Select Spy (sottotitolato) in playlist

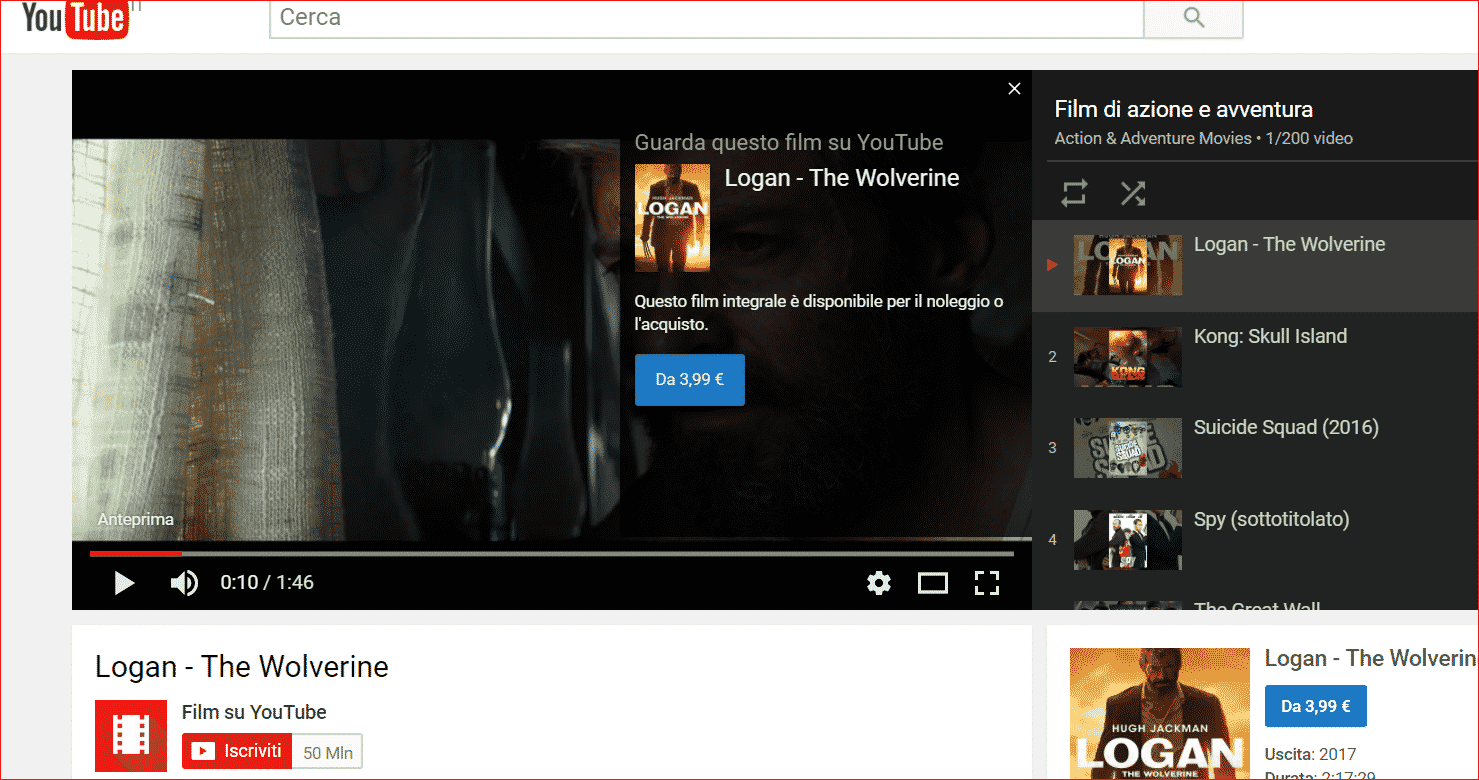click(x=1256, y=540)
